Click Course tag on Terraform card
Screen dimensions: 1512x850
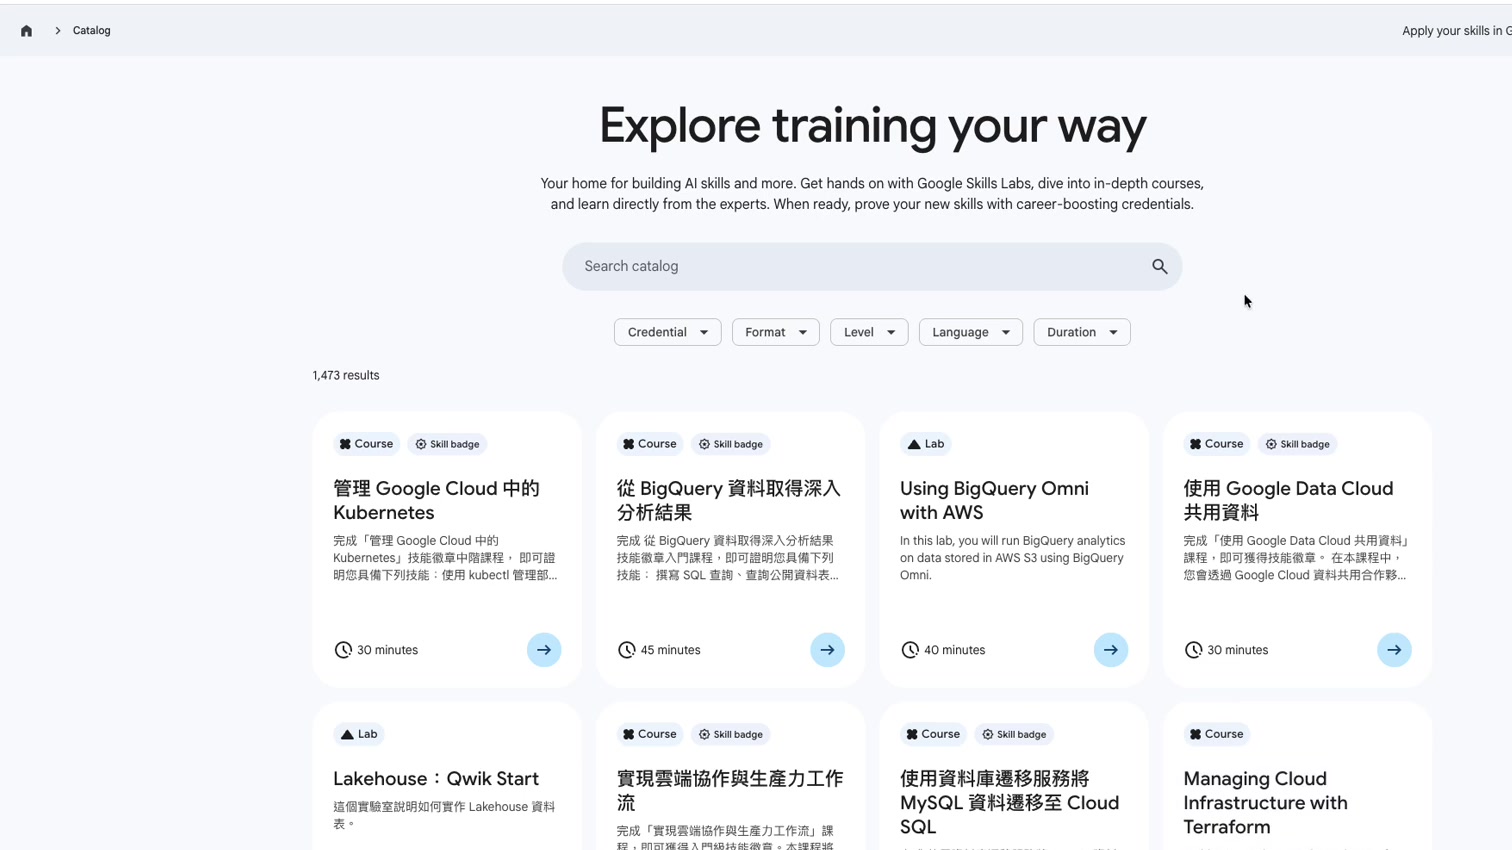[x=1217, y=734]
